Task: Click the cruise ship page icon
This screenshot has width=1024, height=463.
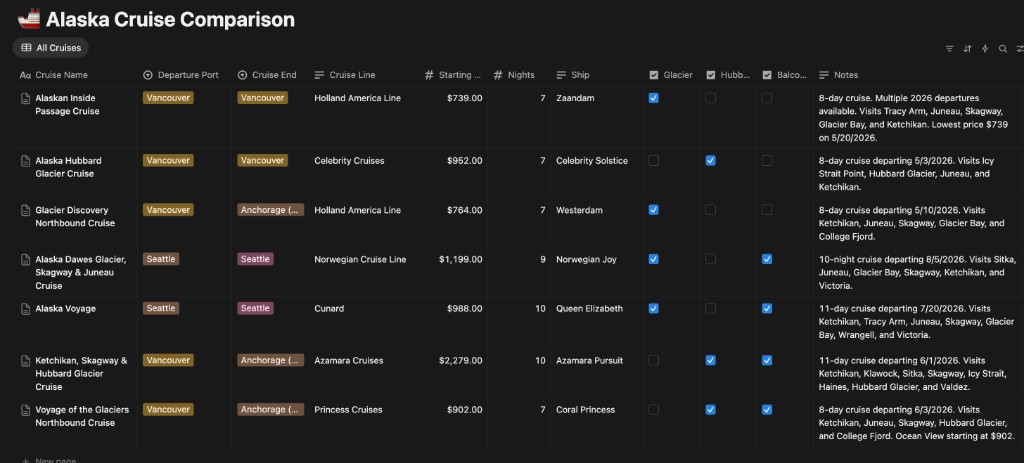Action: pos(29,20)
